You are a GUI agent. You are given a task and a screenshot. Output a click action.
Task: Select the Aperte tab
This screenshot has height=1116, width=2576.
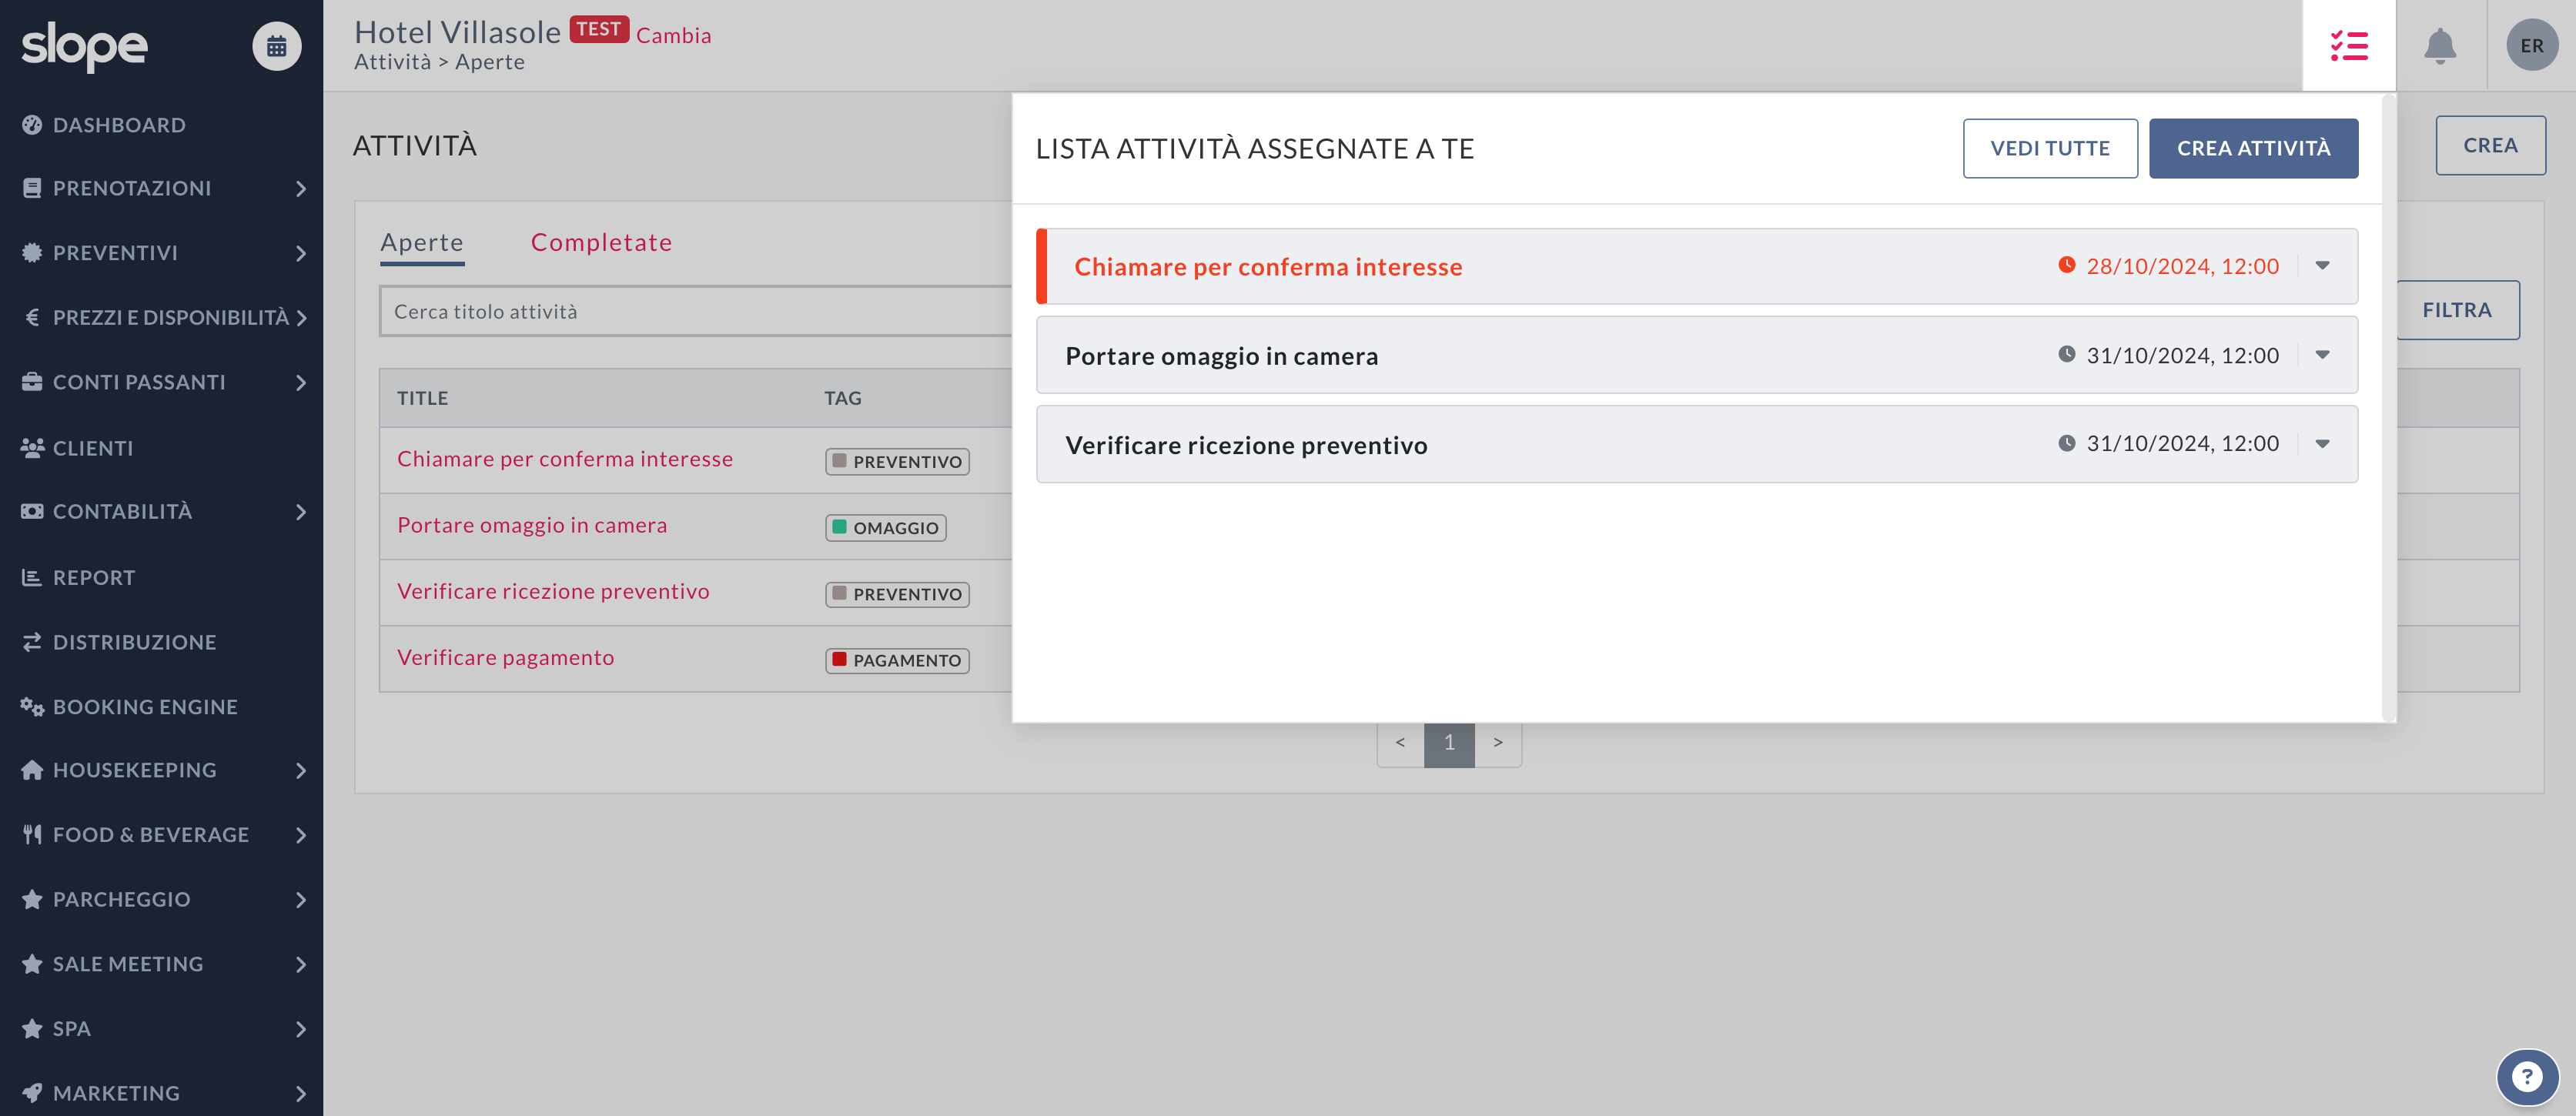click(421, 242)
